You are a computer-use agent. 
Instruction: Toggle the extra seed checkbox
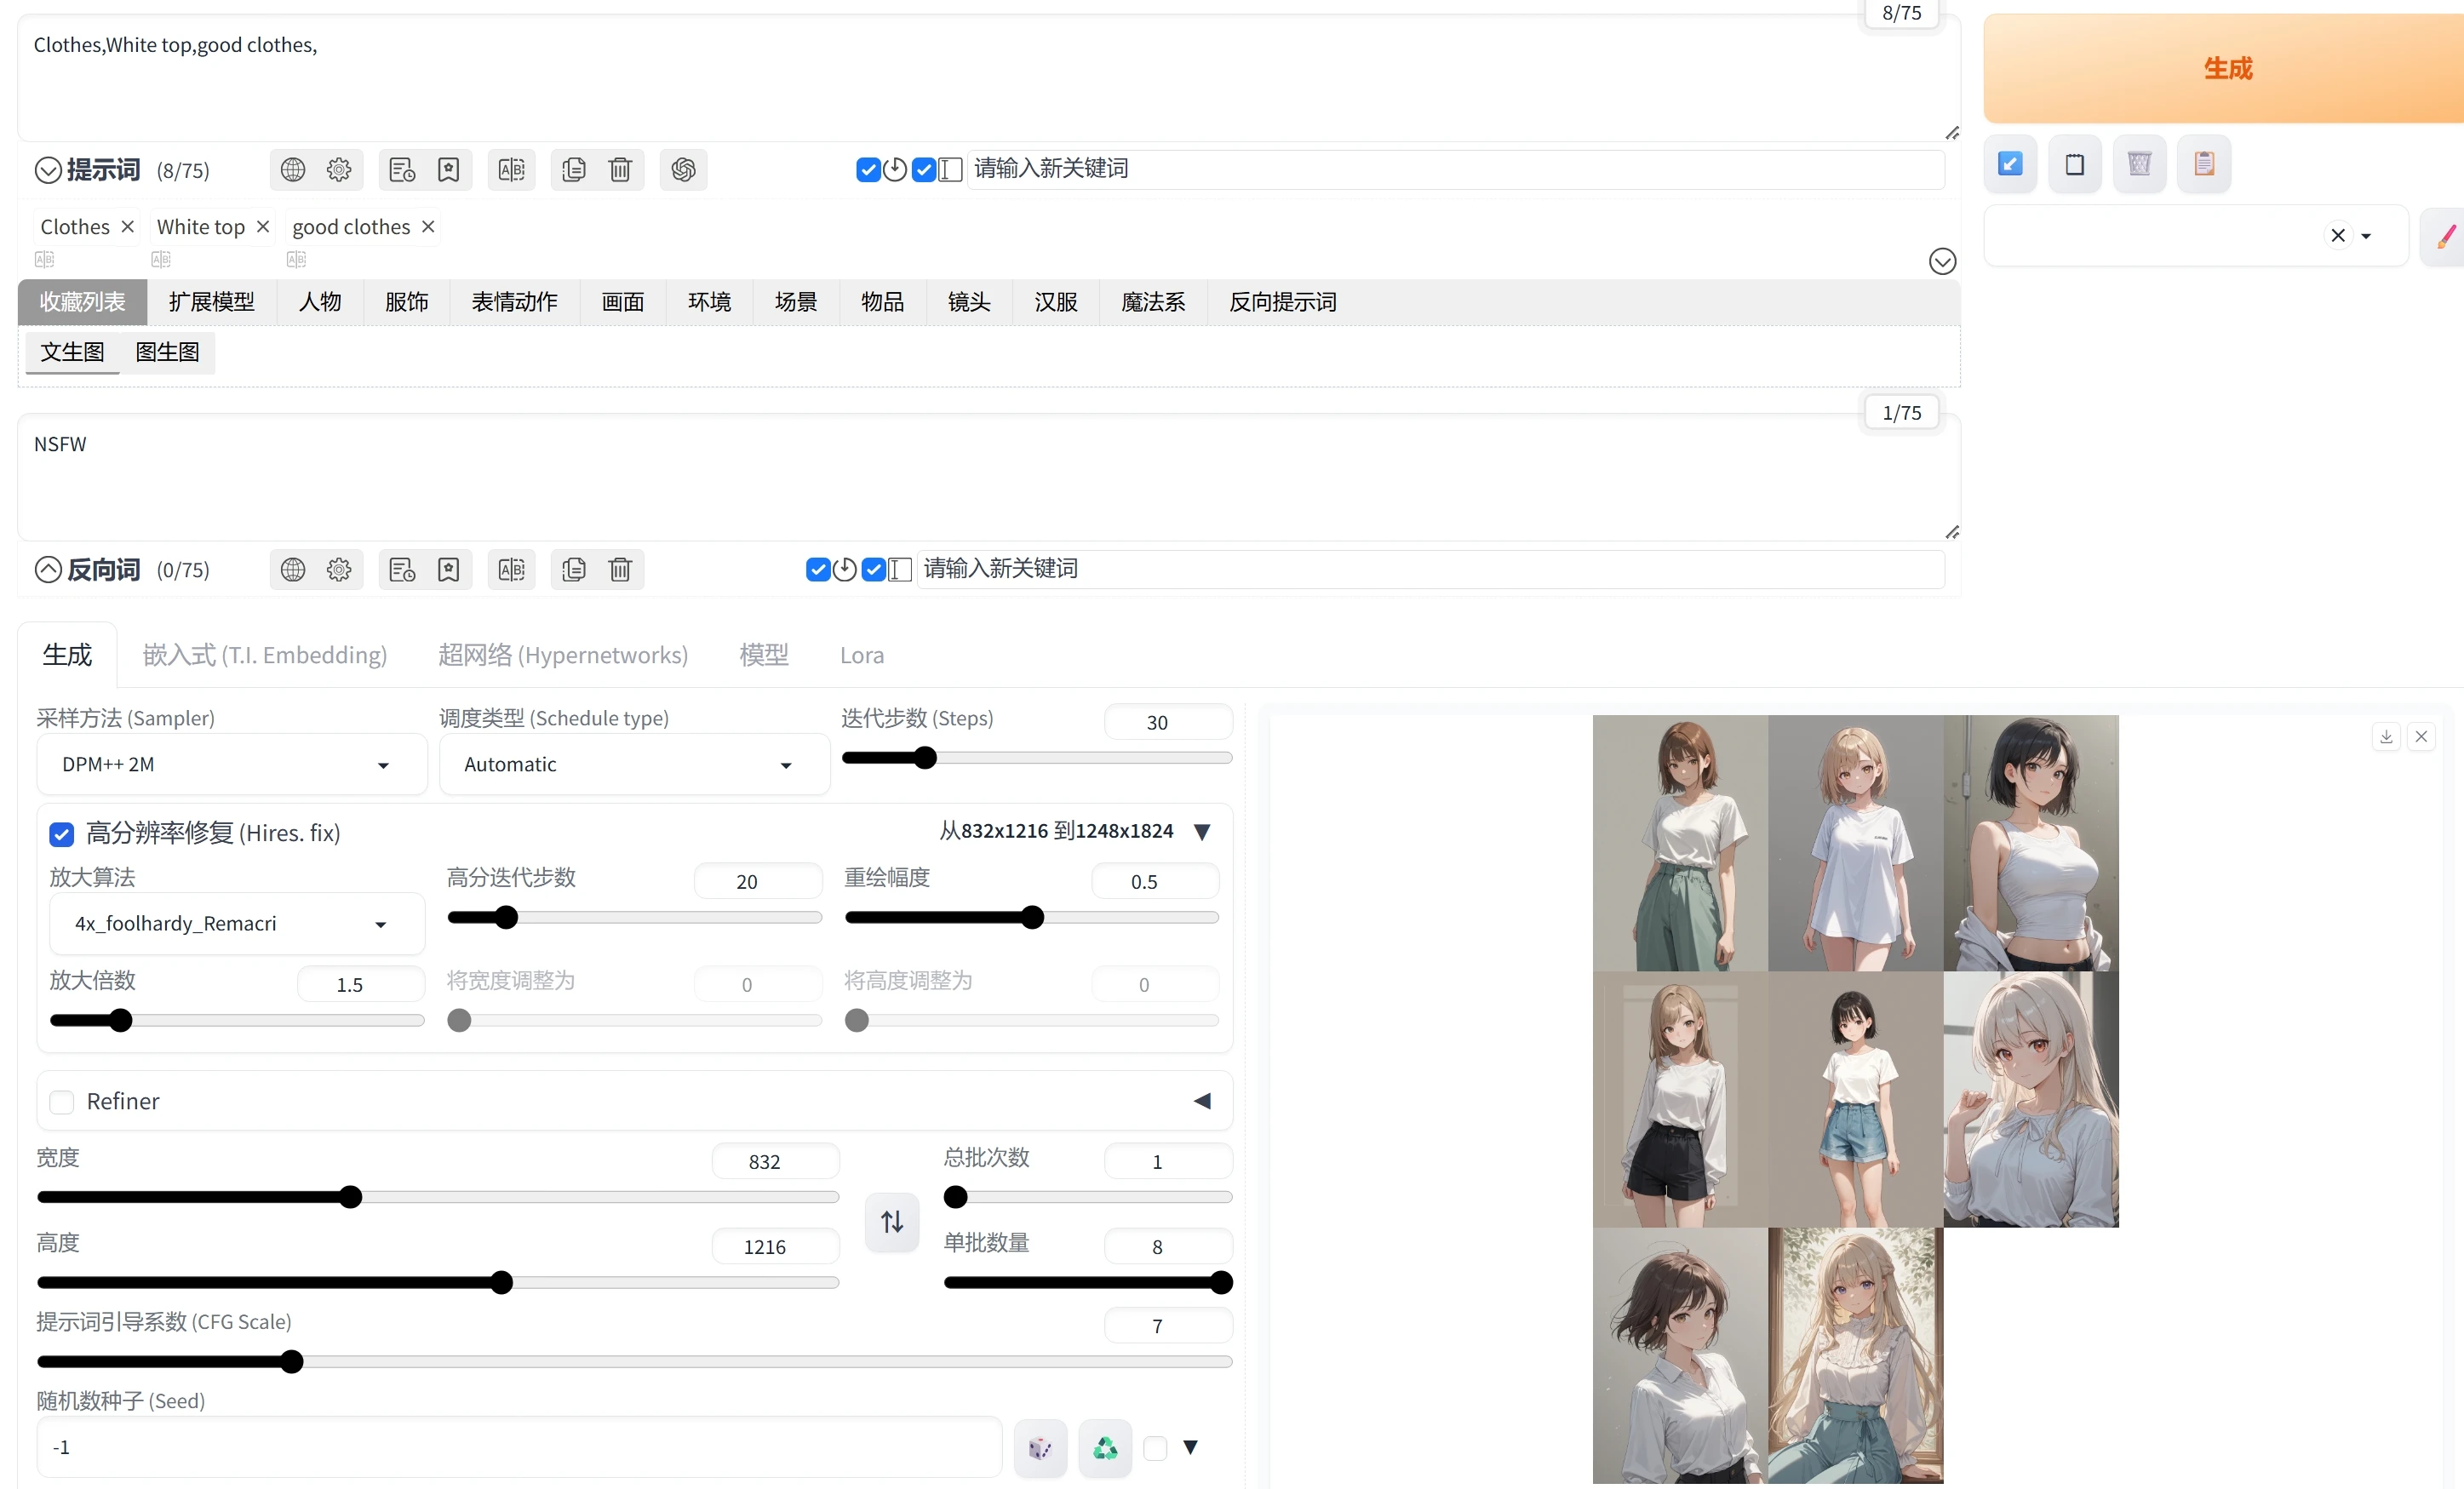(1155, 1447)
